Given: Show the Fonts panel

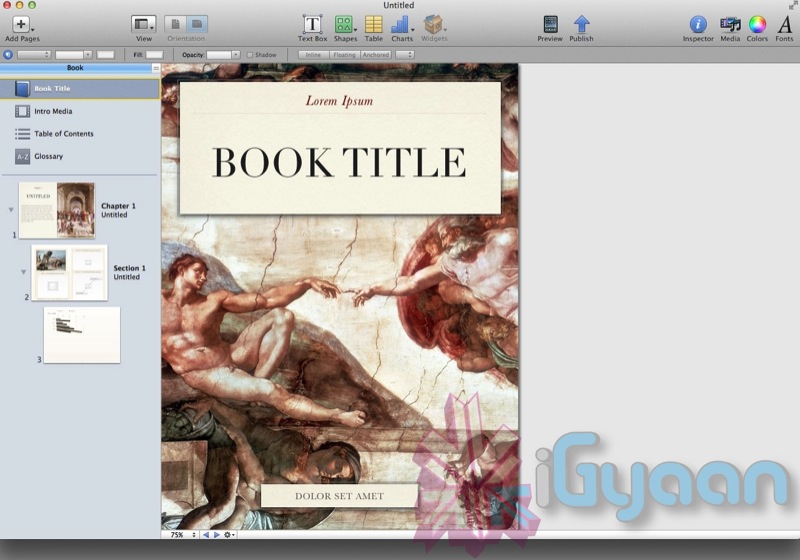Looking at the screenshot, I should tap(784, 24).
